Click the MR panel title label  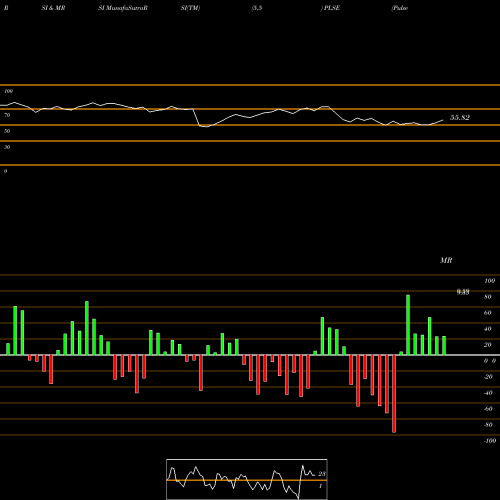tap(446, 260)
